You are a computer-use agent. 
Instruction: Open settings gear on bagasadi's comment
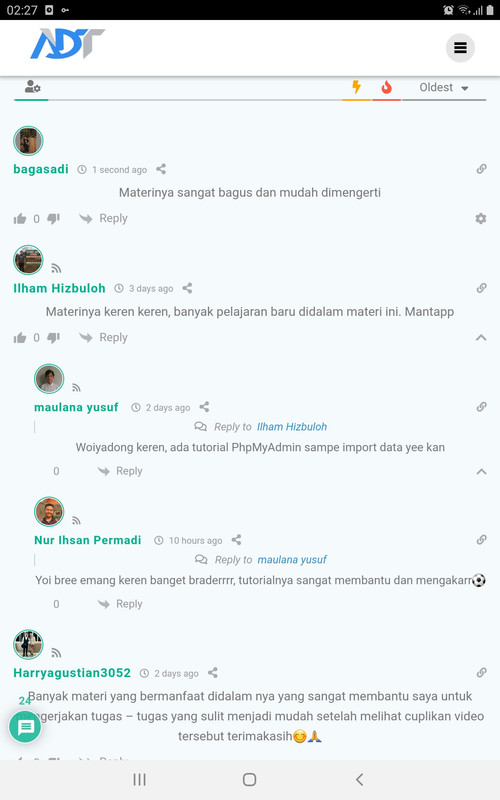(481, 218)
